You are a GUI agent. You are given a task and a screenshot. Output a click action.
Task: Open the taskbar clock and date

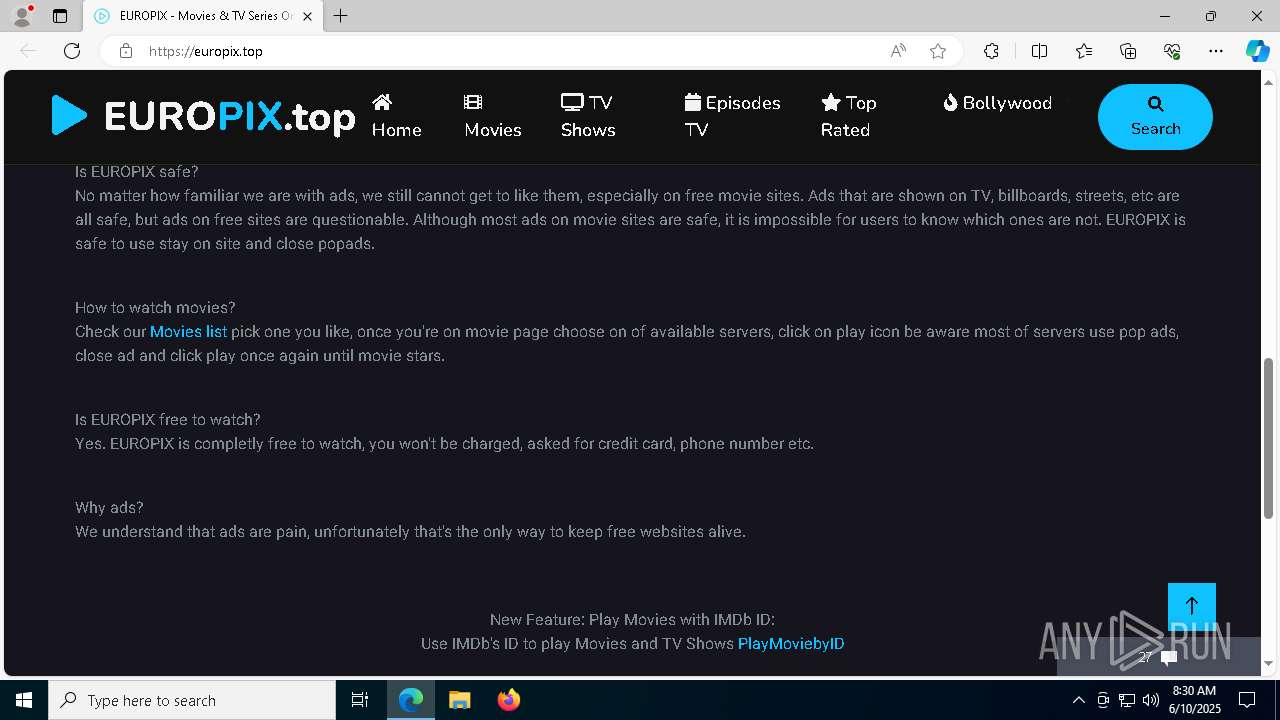tap(1194, 700)
